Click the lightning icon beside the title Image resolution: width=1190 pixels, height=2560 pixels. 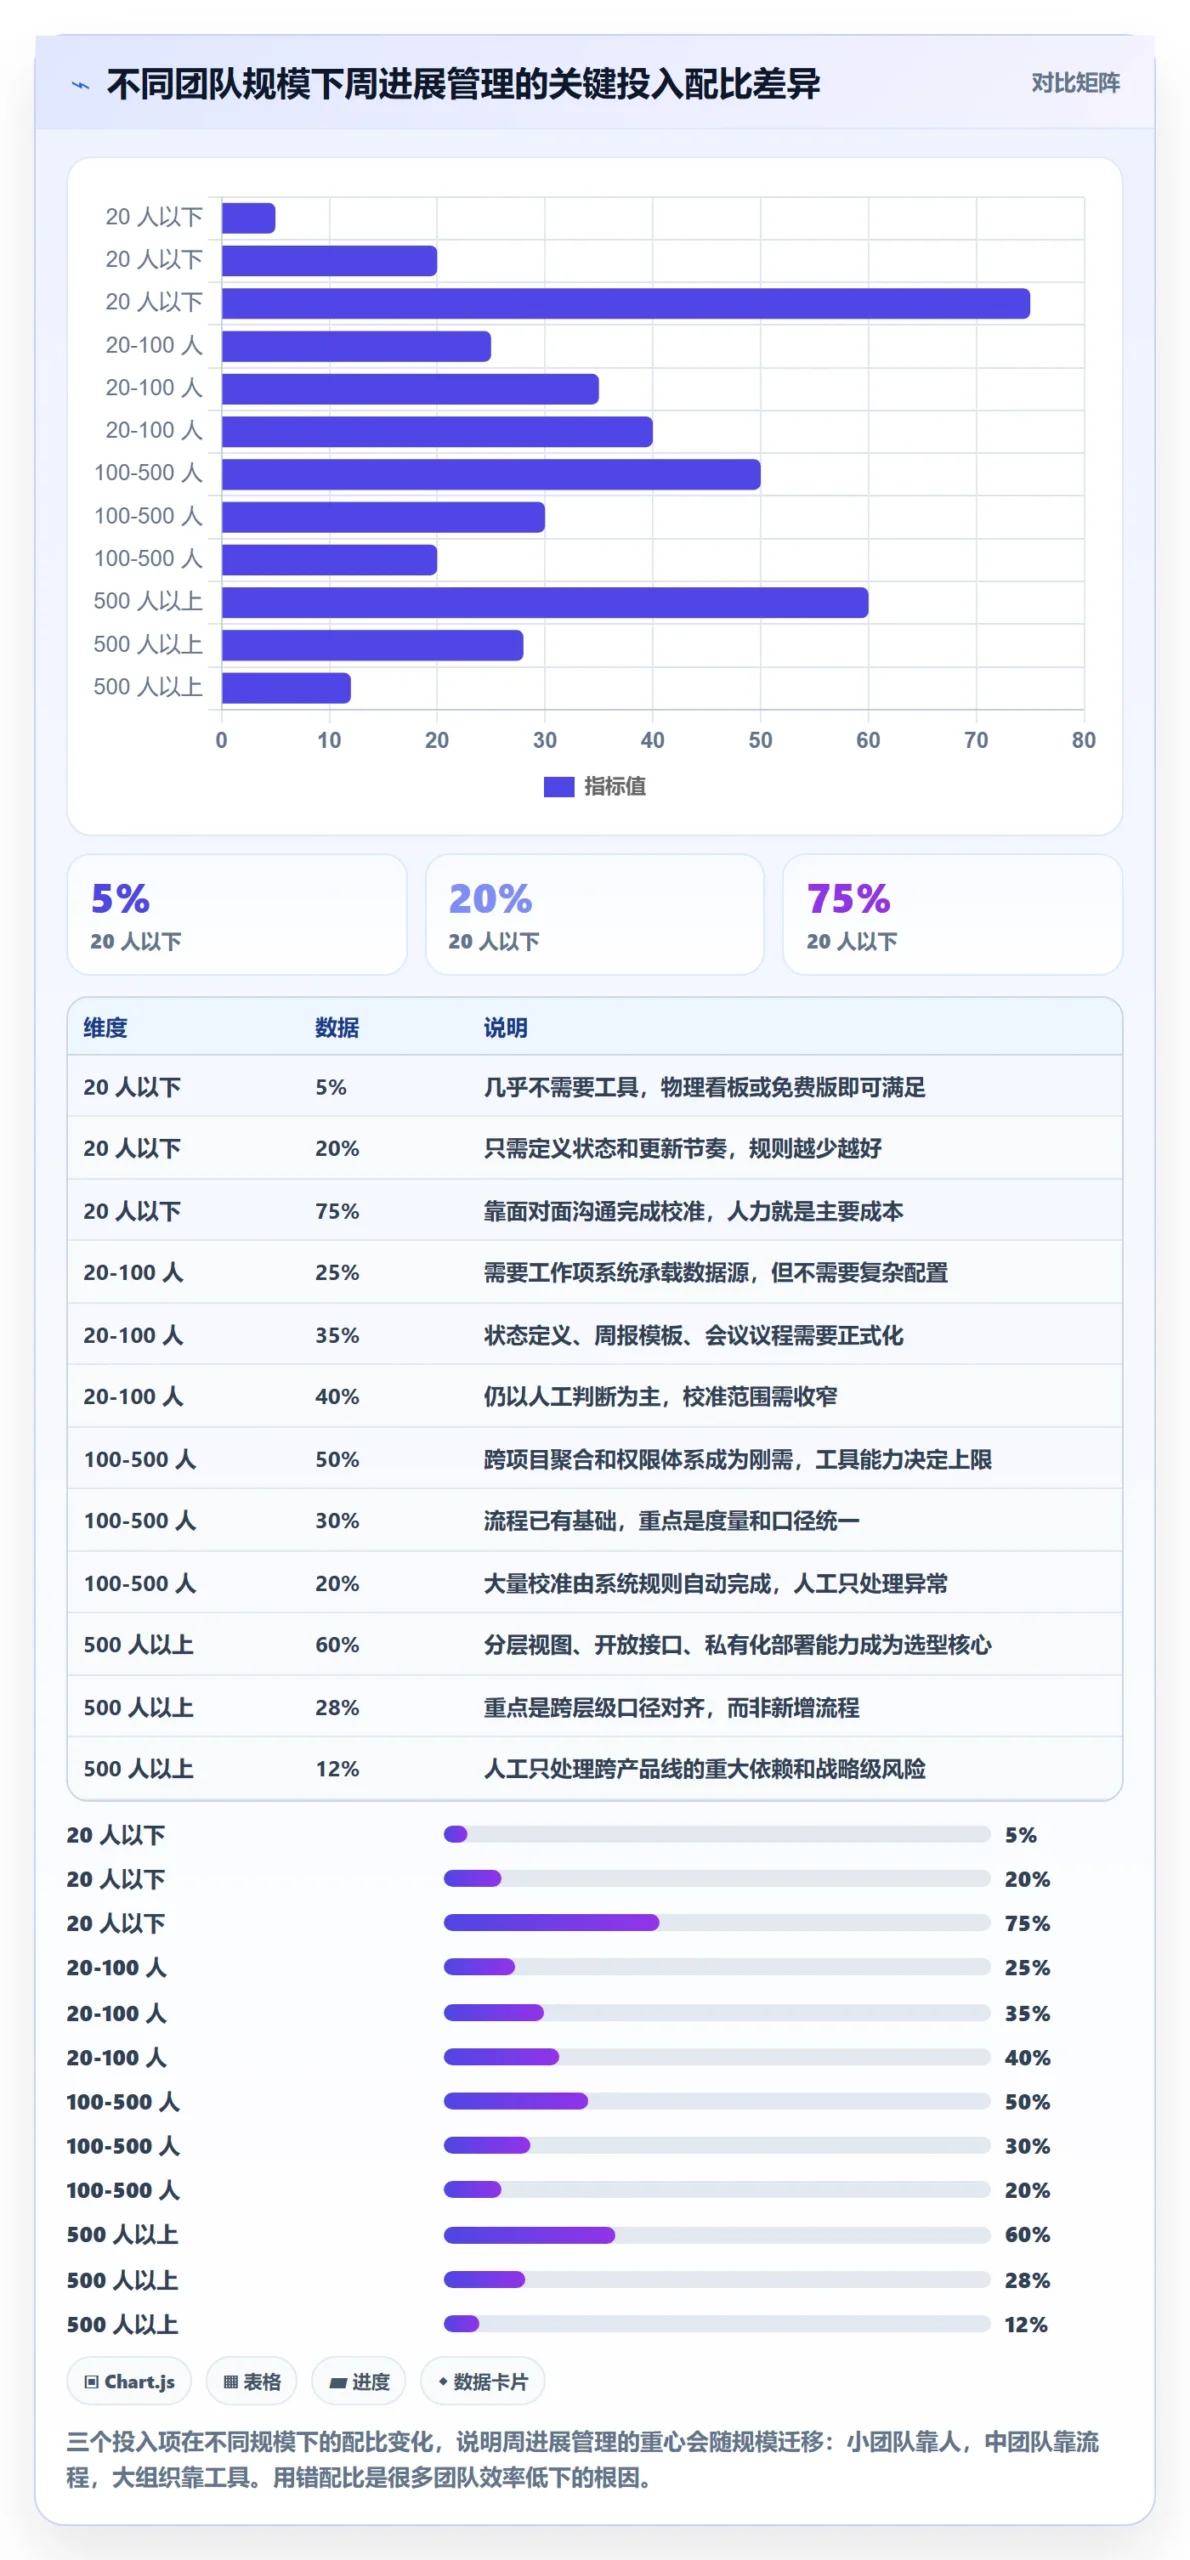click(x=81, y=85)
